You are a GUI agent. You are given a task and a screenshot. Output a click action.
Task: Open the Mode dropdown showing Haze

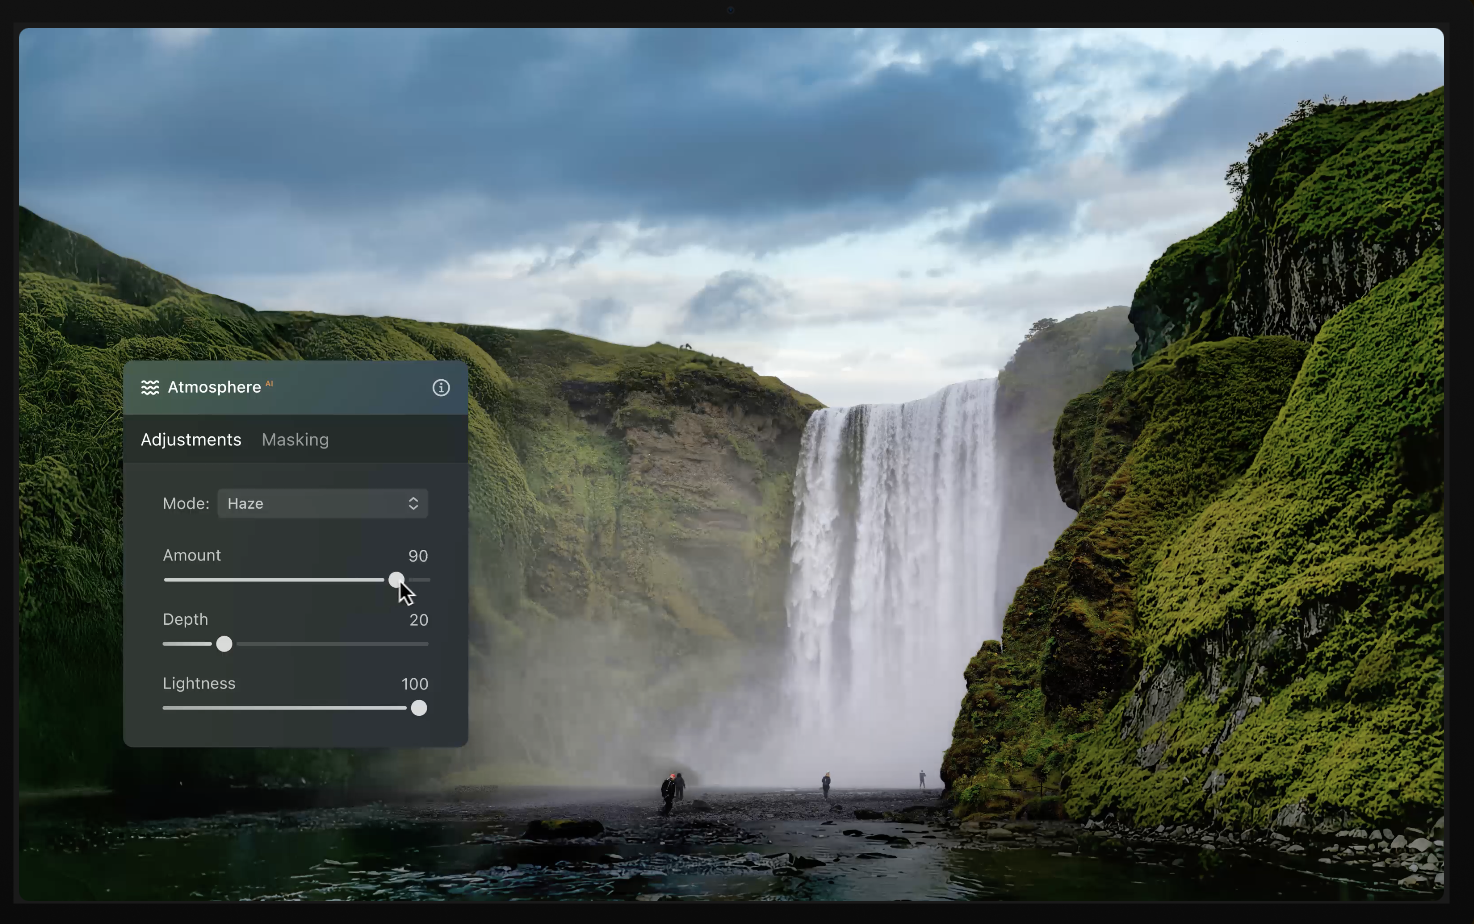point(322,504)
